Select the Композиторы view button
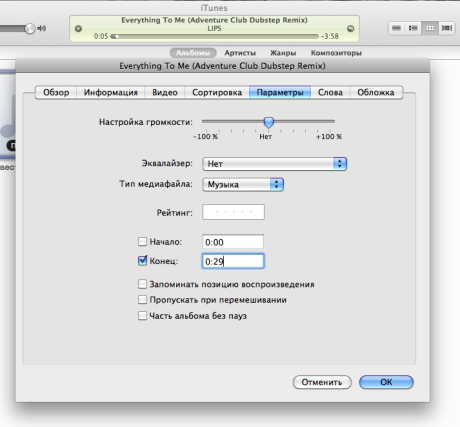Image resolution: width=460 pixels, height=427 pixels. point(336,53)
